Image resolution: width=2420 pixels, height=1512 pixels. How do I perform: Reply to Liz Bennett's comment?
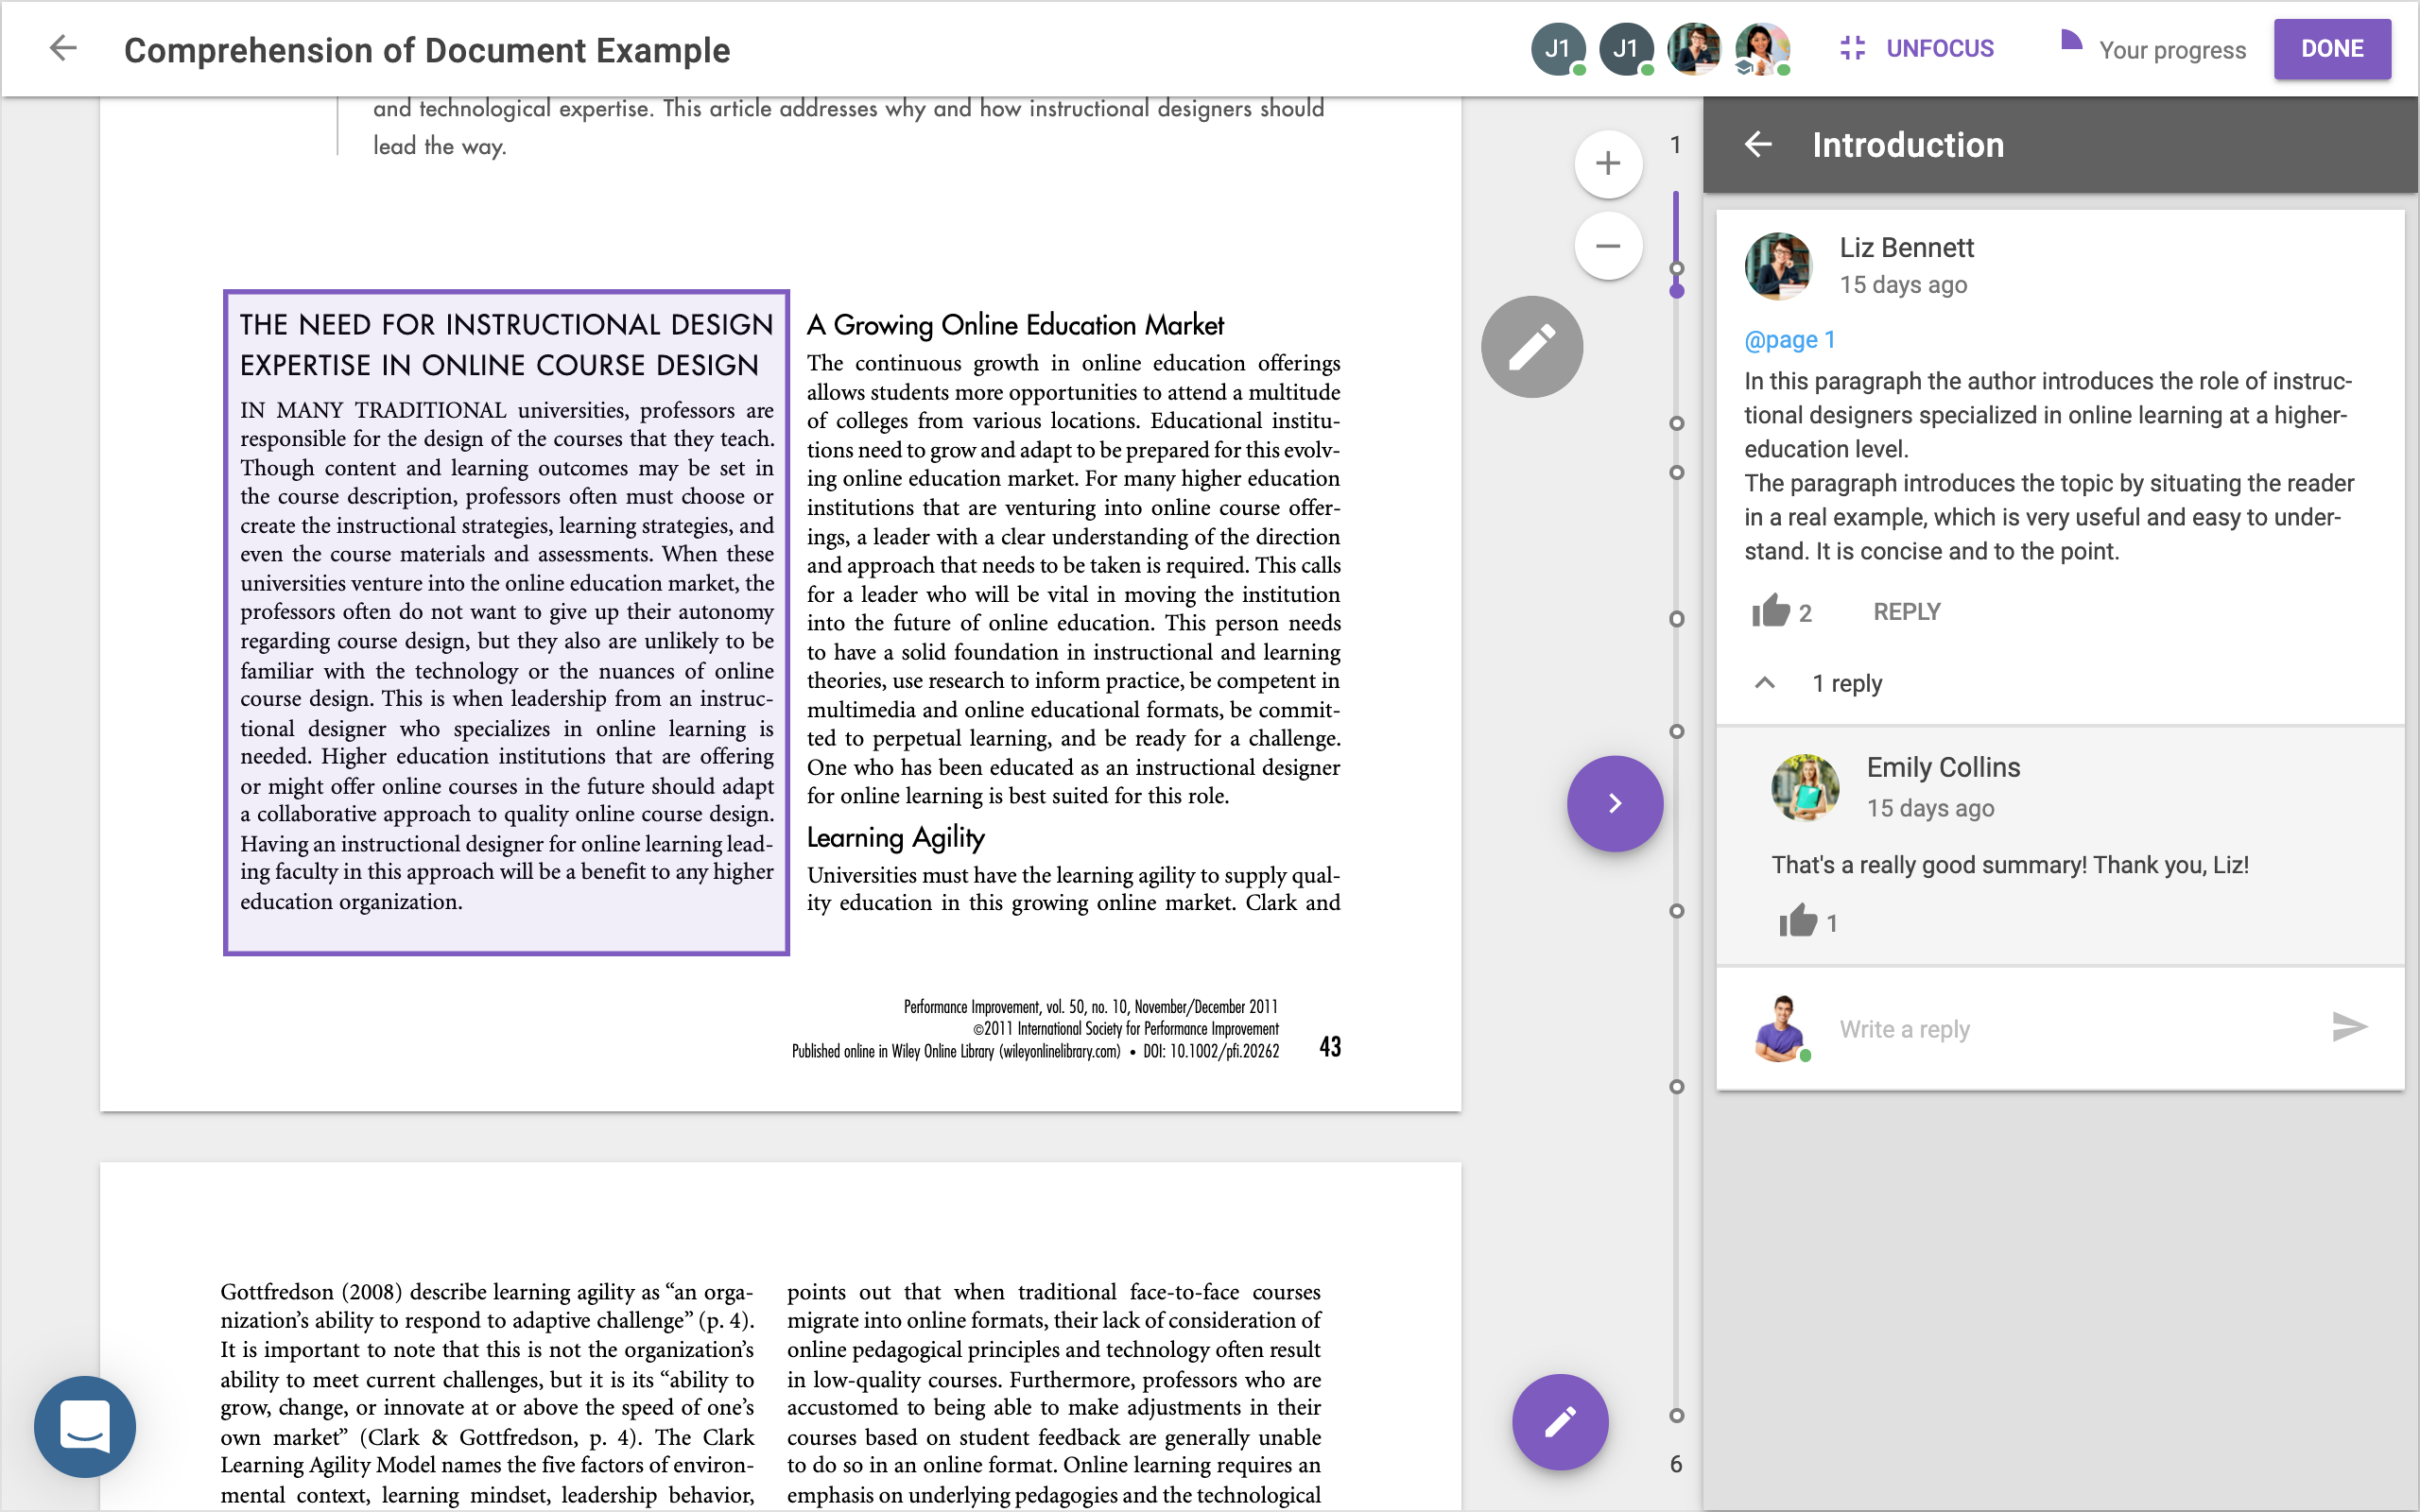tap(1906, 611)
